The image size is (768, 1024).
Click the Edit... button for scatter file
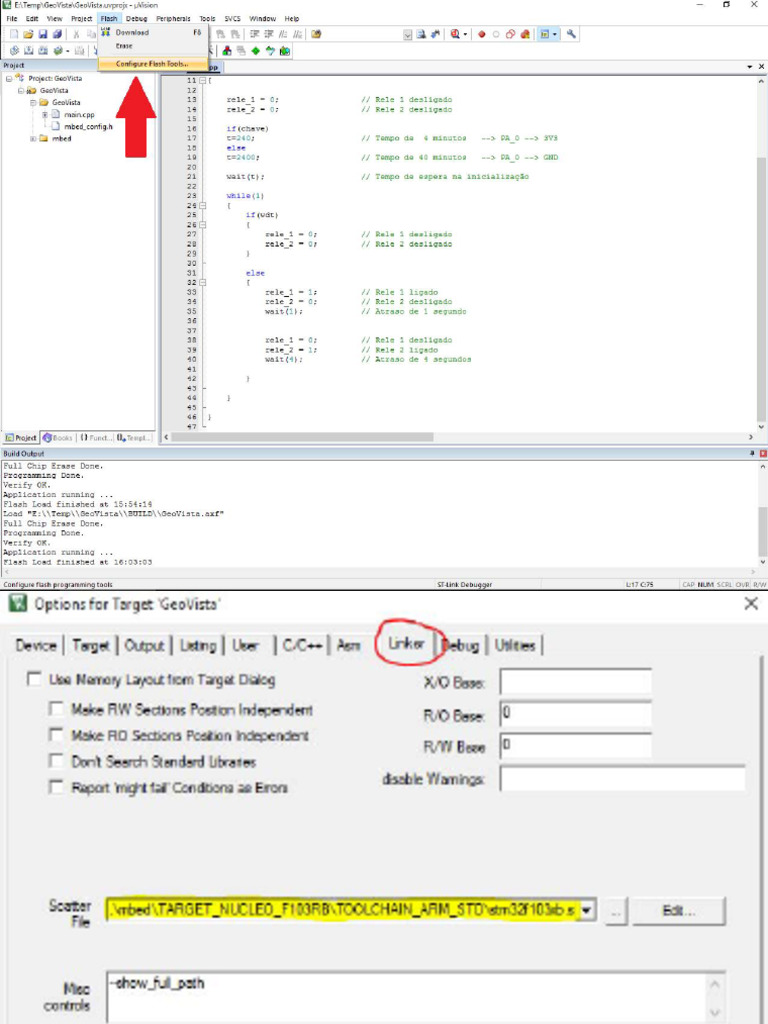click(x=679, y=911)
